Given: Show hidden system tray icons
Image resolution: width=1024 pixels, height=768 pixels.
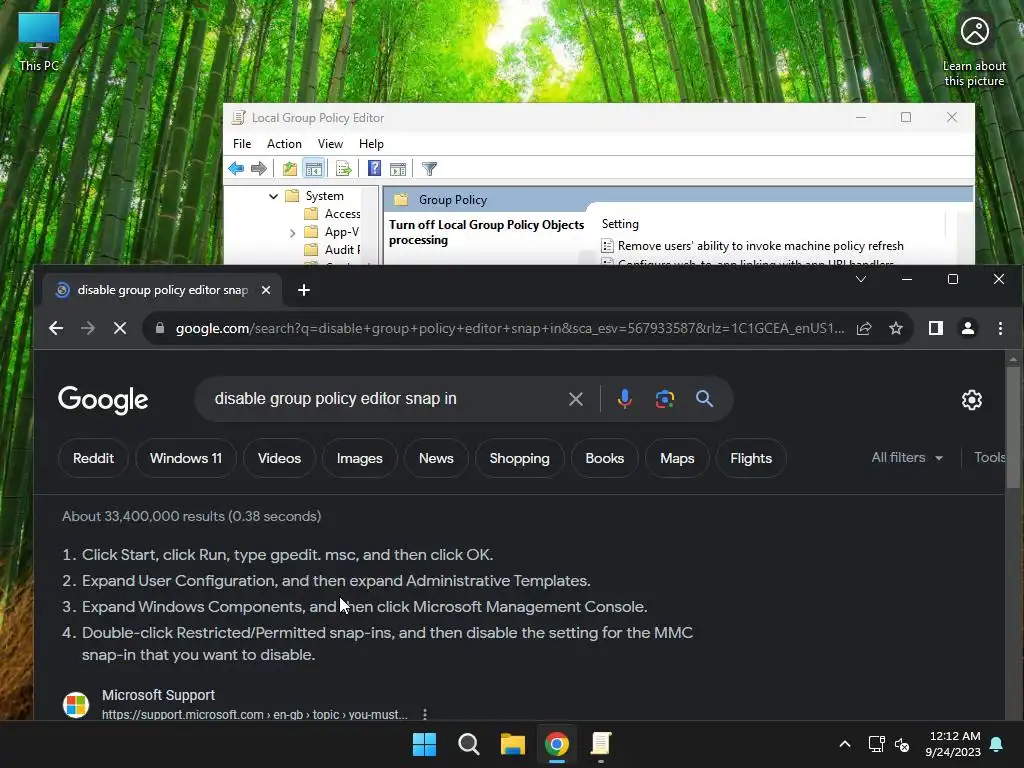Looking at the screenshot, I should (844, 744).
